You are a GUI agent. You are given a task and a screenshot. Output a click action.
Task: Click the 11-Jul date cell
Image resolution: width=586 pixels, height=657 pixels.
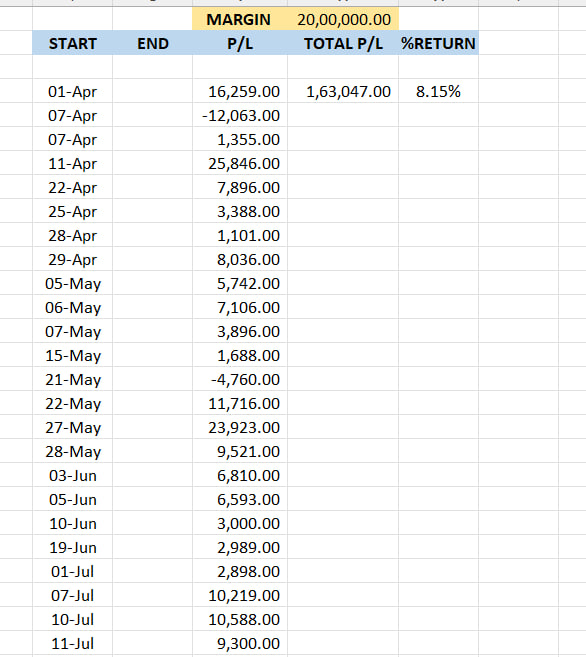point(72,644)
